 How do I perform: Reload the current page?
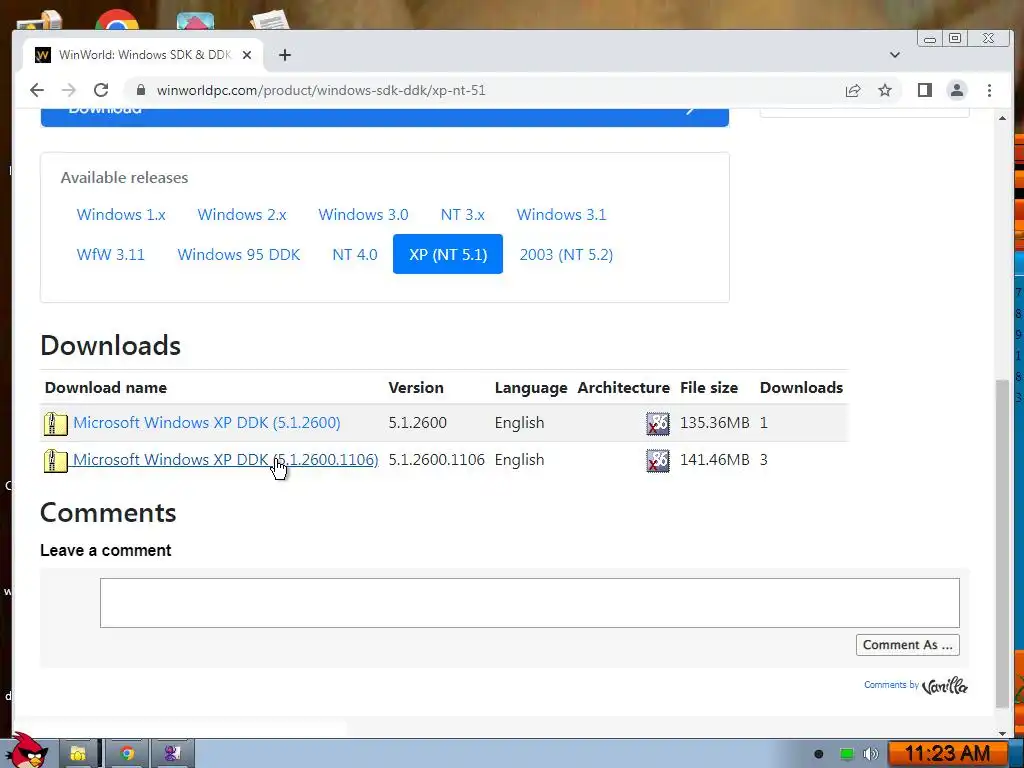(x=101, y=90)
